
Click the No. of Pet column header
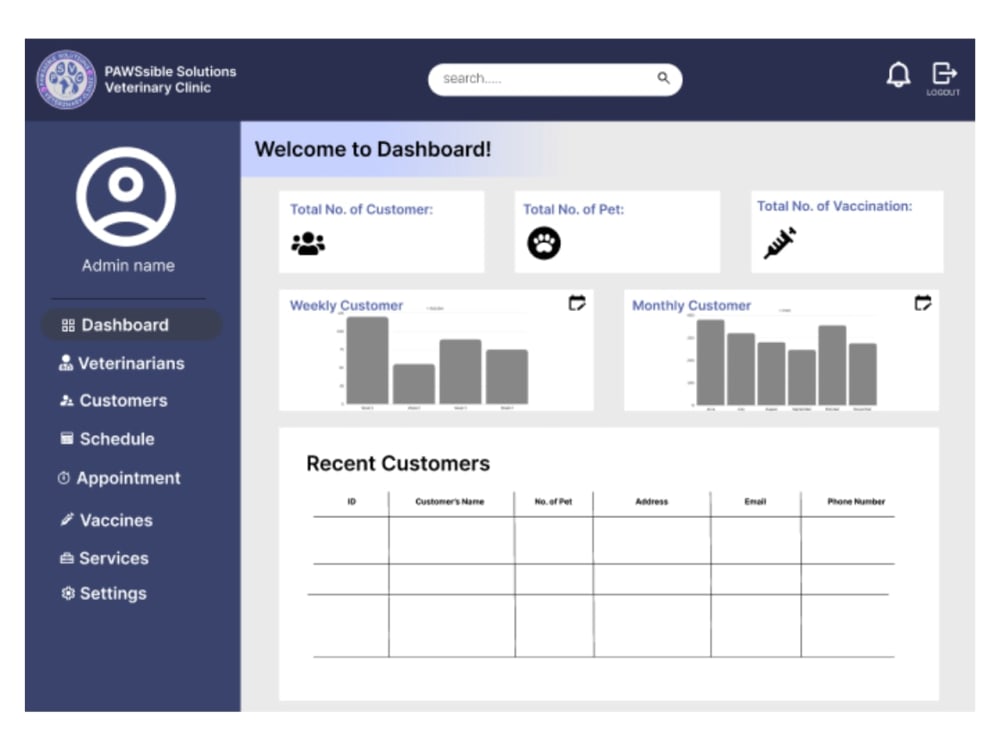coord(553,501)
